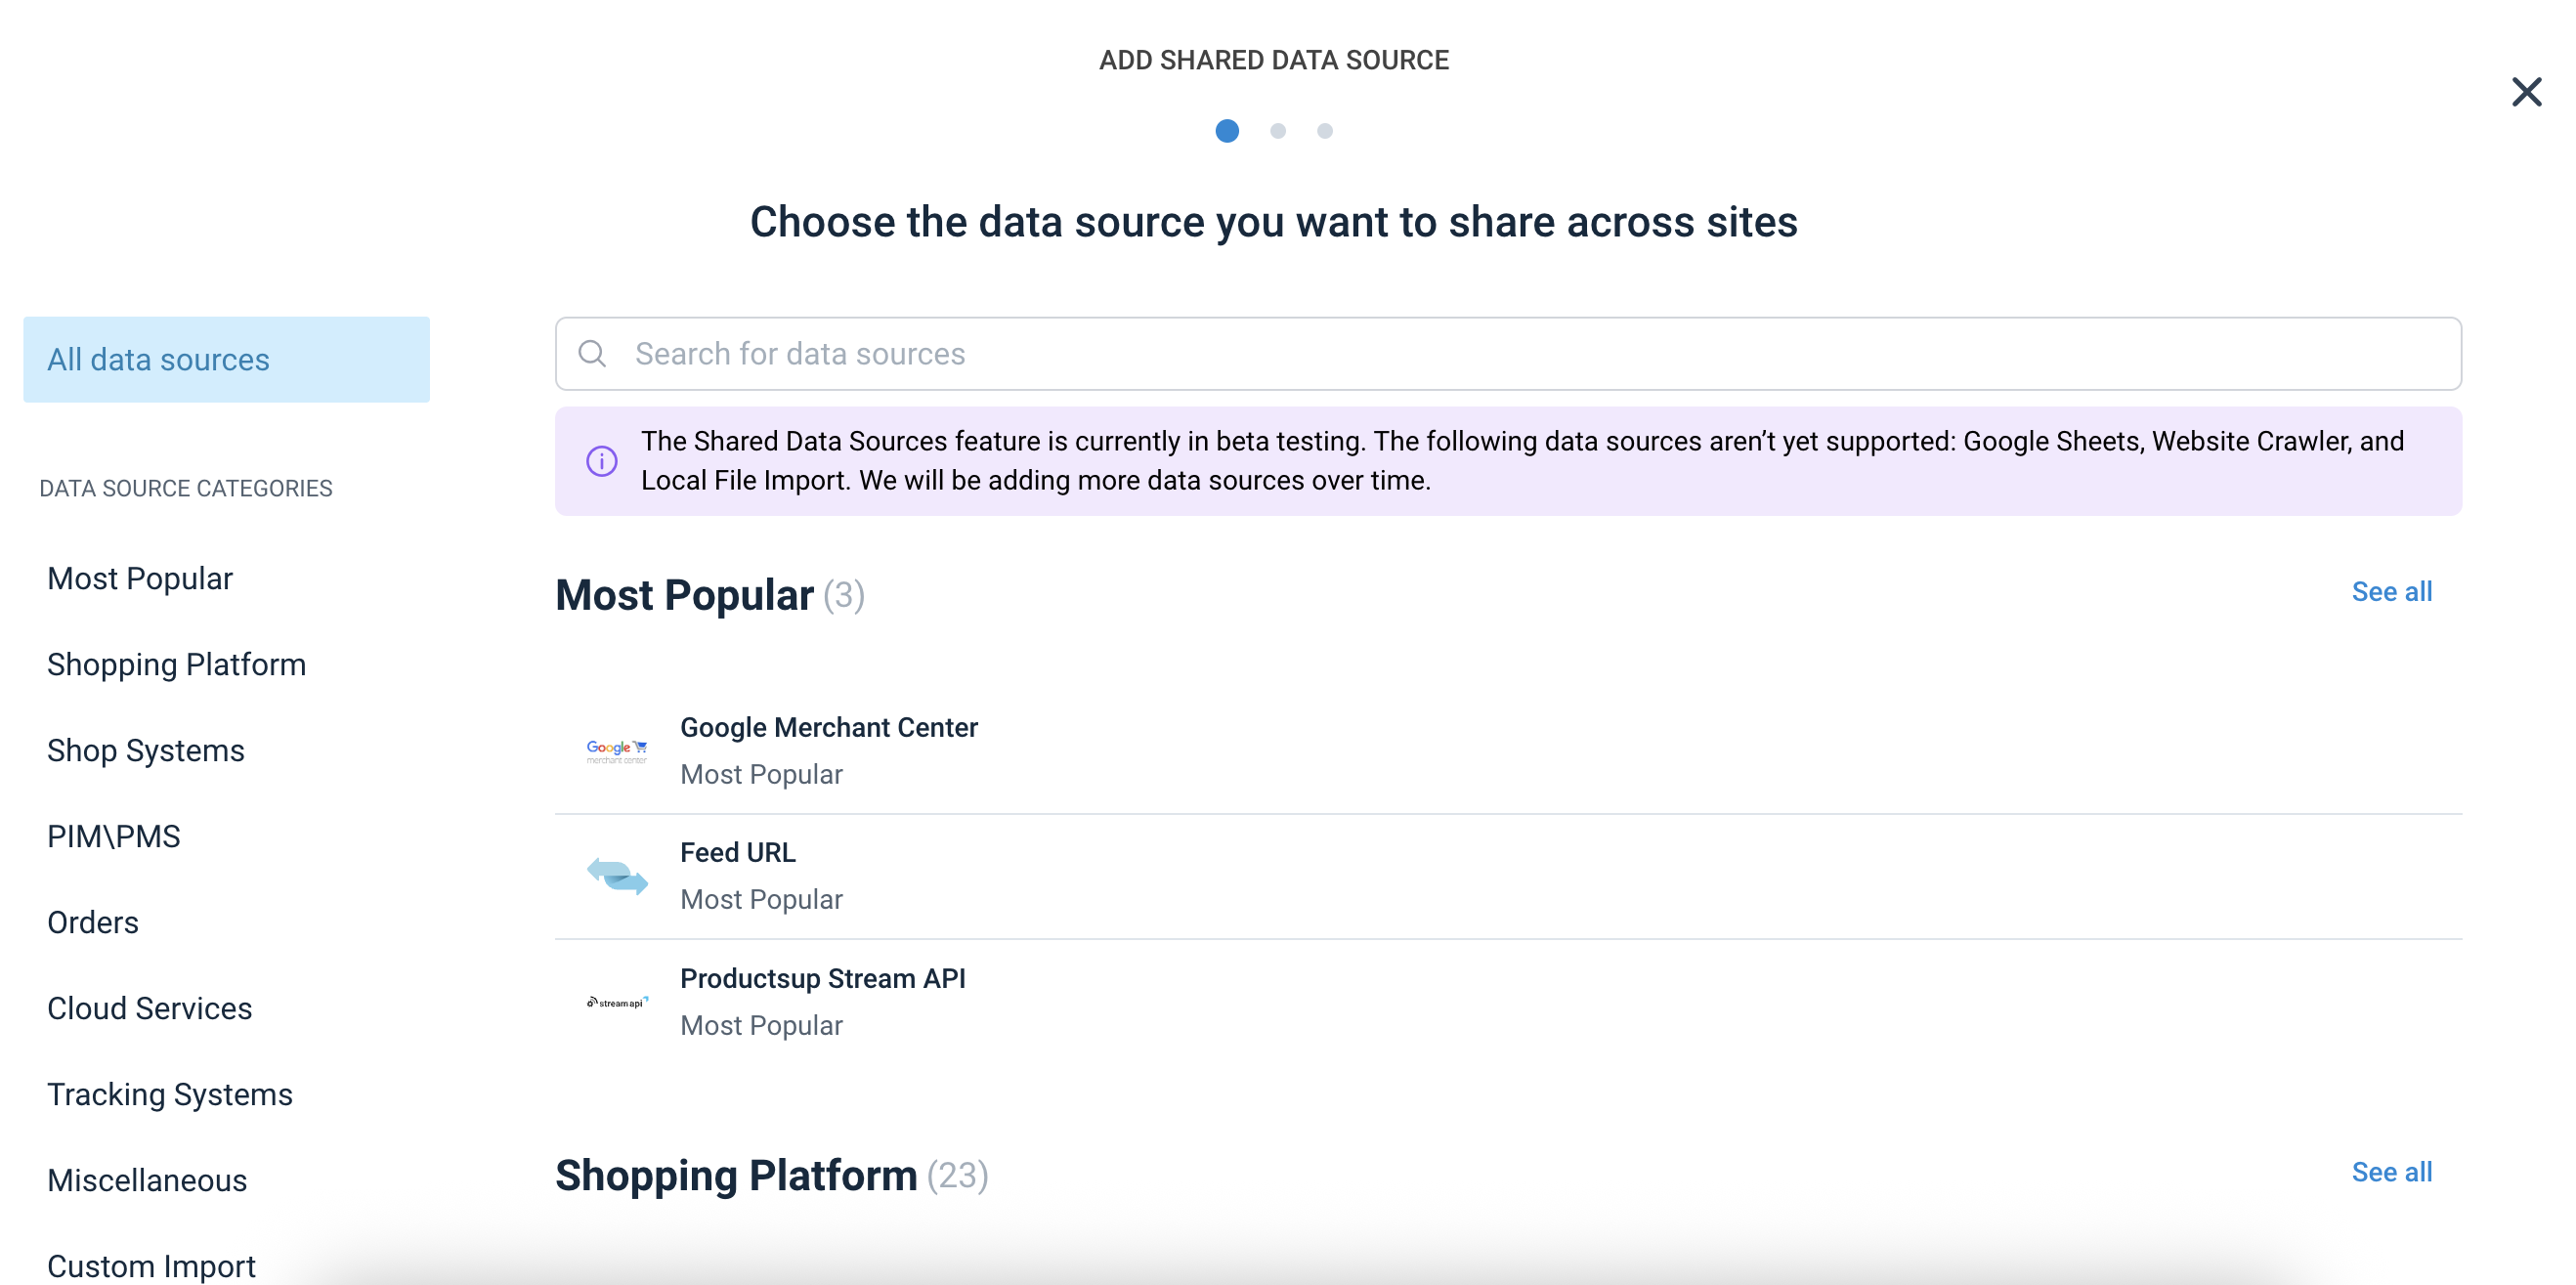Close the Add Shared Data Source dialog
The width and height of the screenshot is (2576, 1285).
[2527, 91]
